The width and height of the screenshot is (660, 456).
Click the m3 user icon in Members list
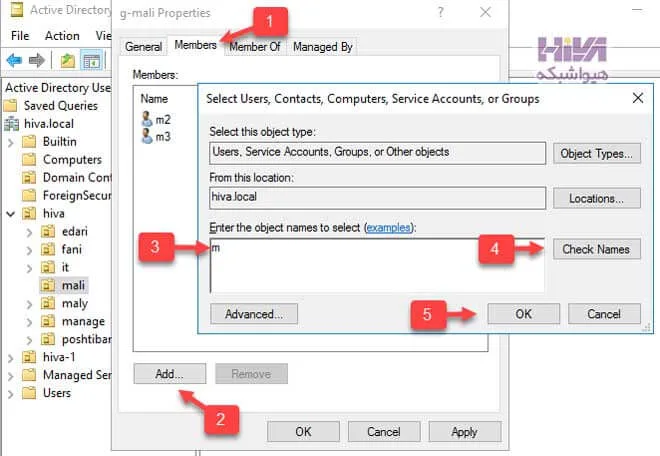[x=146, y=136]
